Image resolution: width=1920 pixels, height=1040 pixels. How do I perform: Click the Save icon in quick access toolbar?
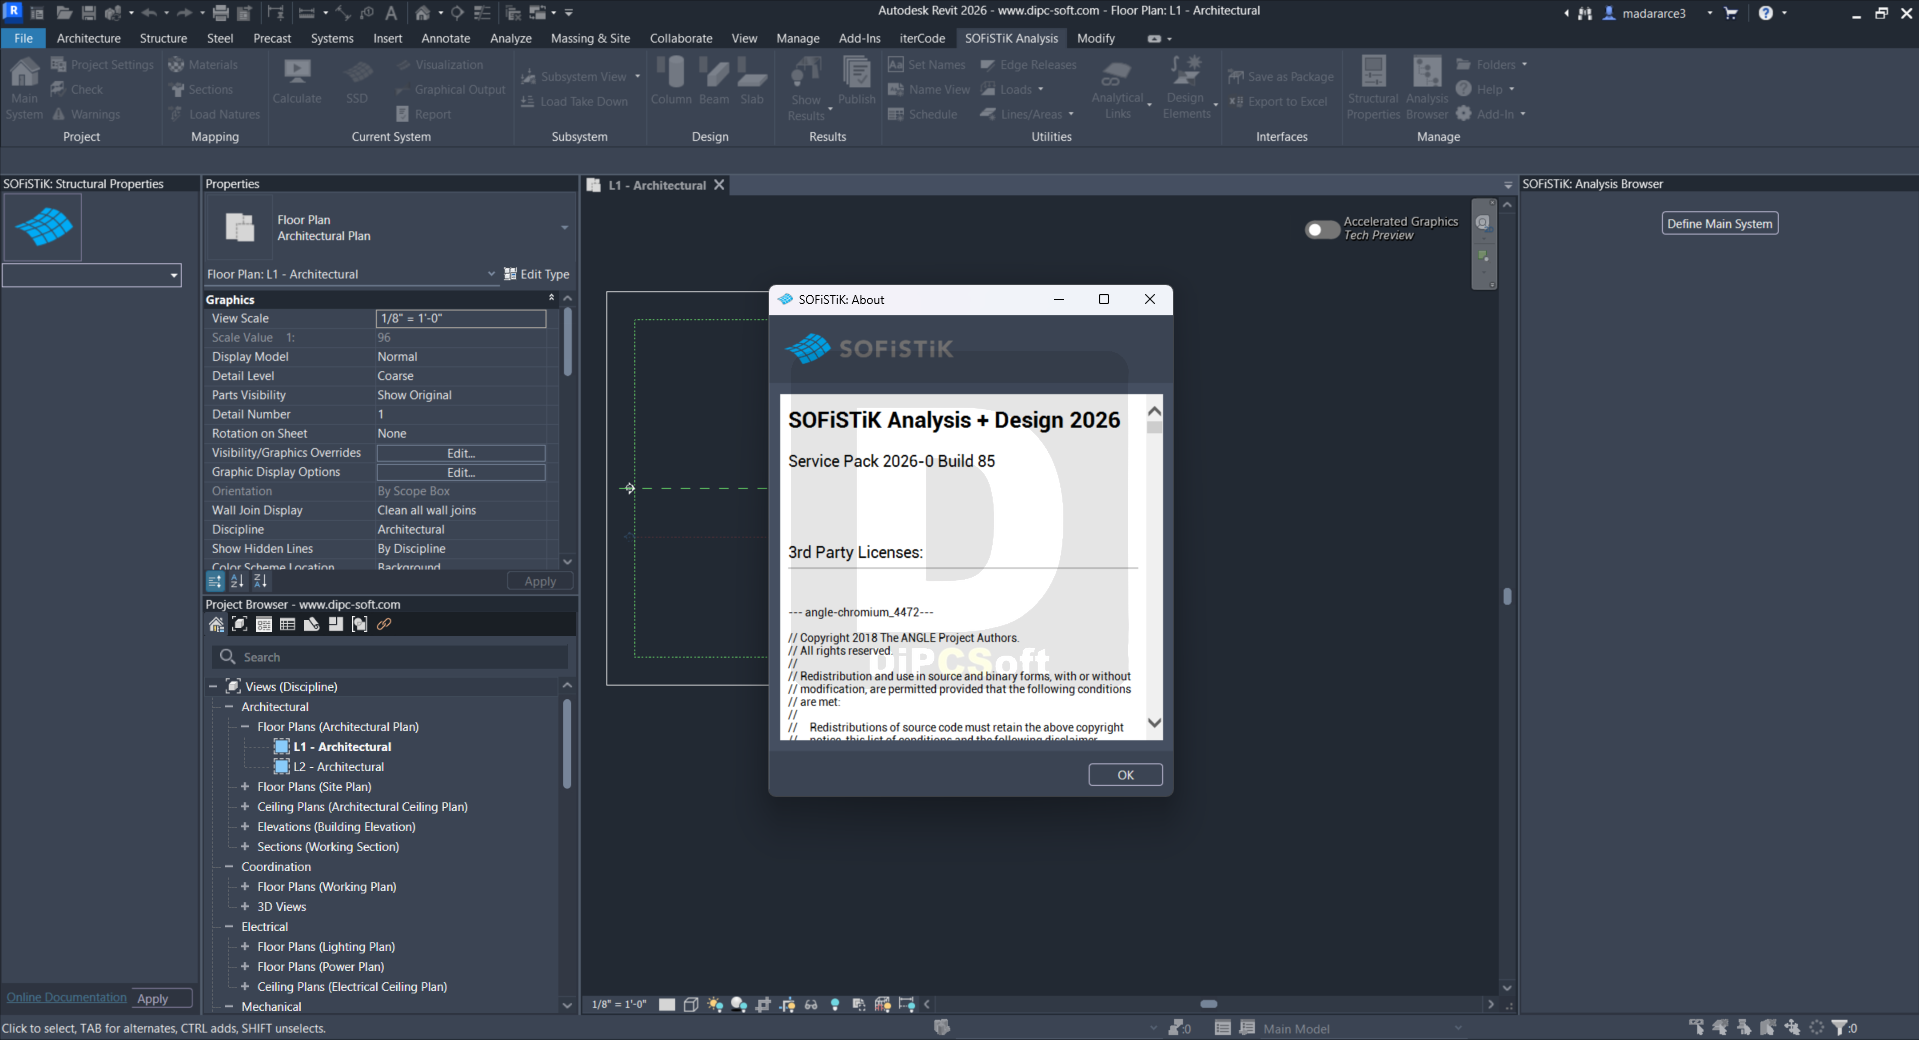pos(89,13)
